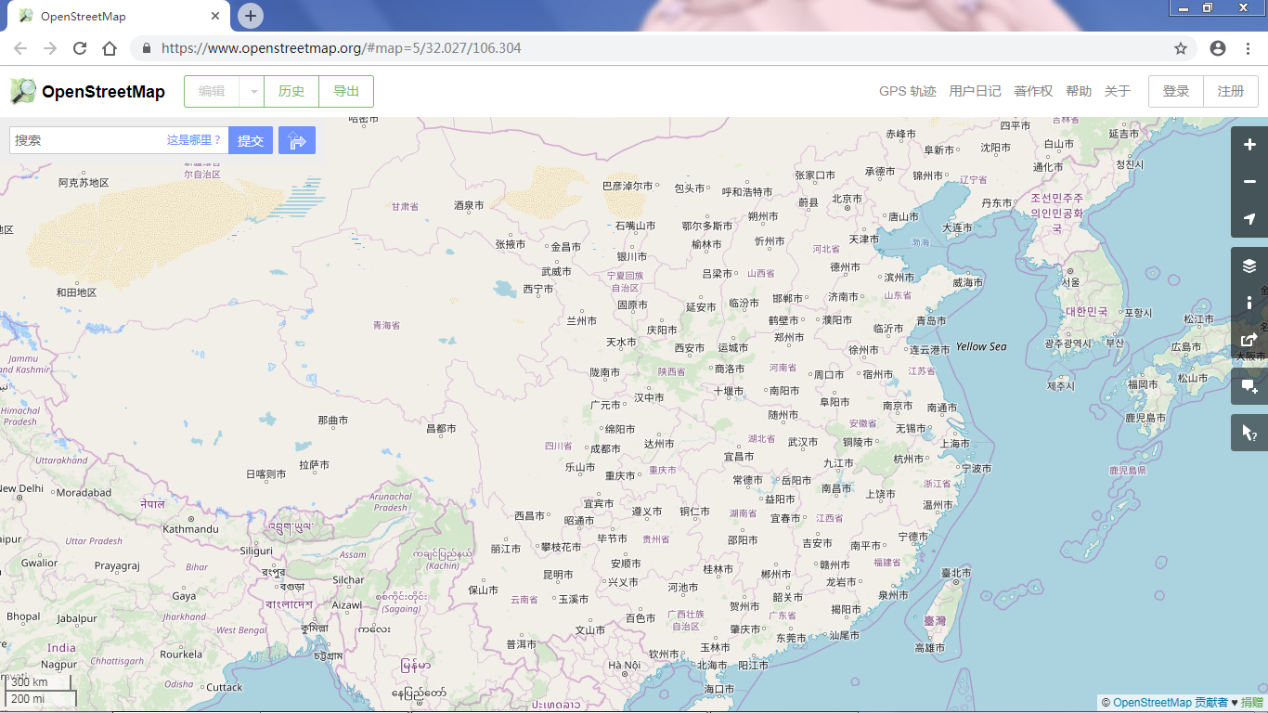
Task: Click the 台北市 label on the map
Action: [x=956, y=573]
